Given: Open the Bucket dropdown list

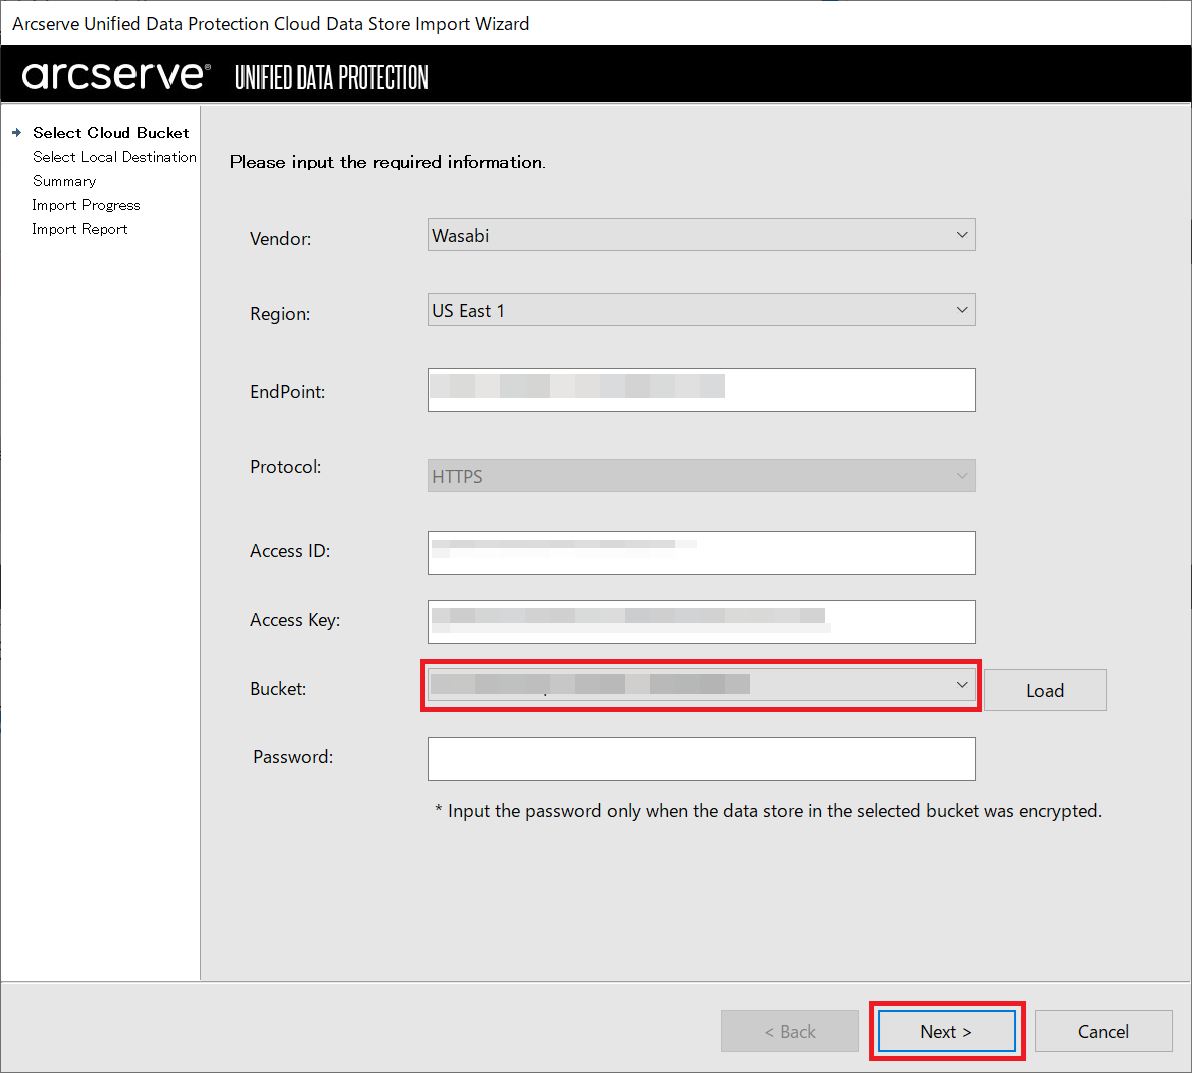Looking at the screenshot, I should click(701, 684).
